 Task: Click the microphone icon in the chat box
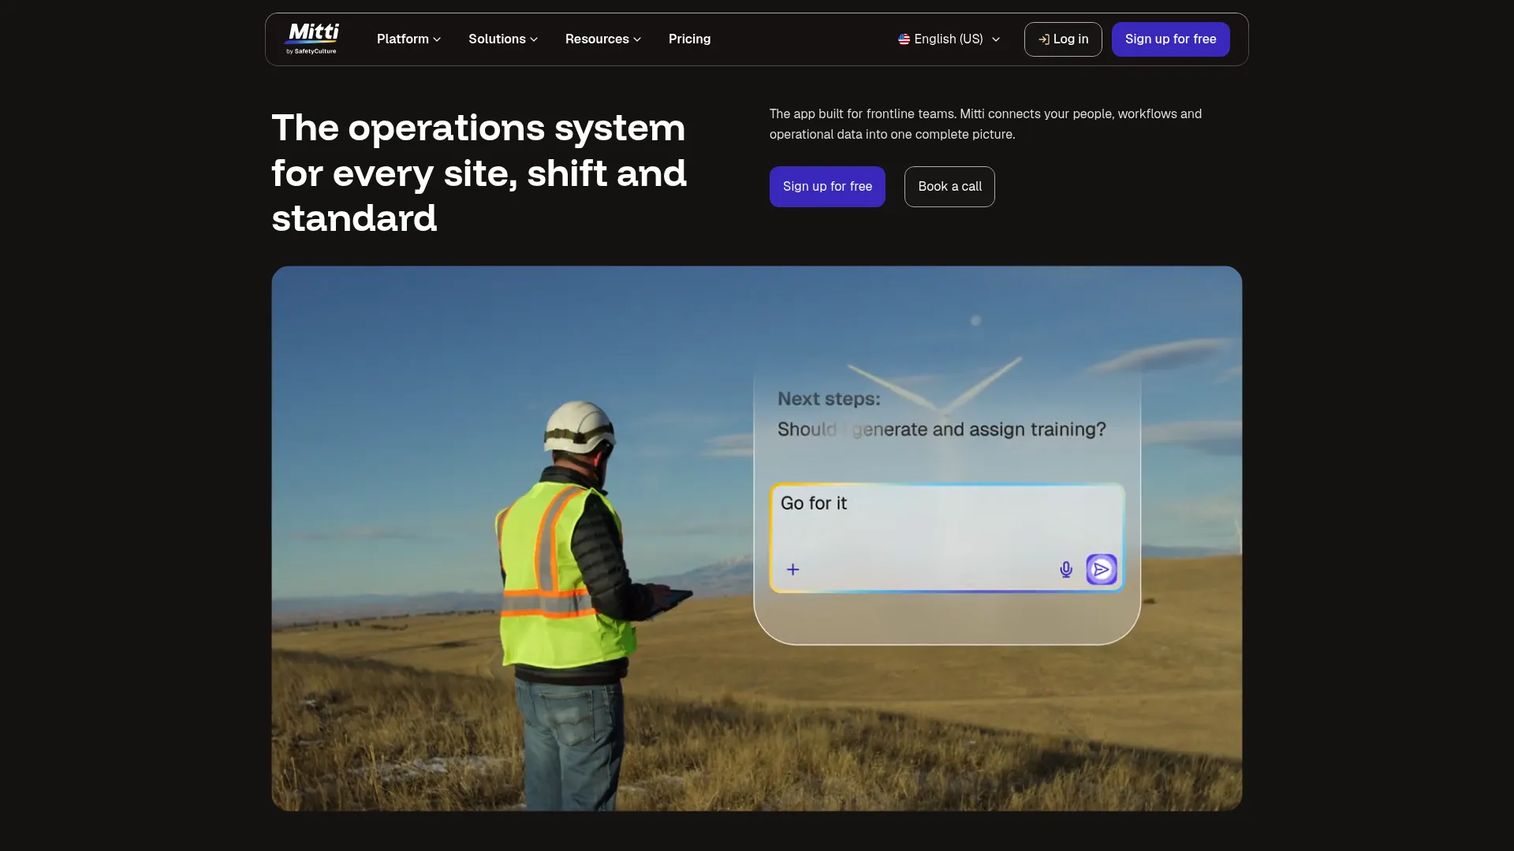[1066, 570]
